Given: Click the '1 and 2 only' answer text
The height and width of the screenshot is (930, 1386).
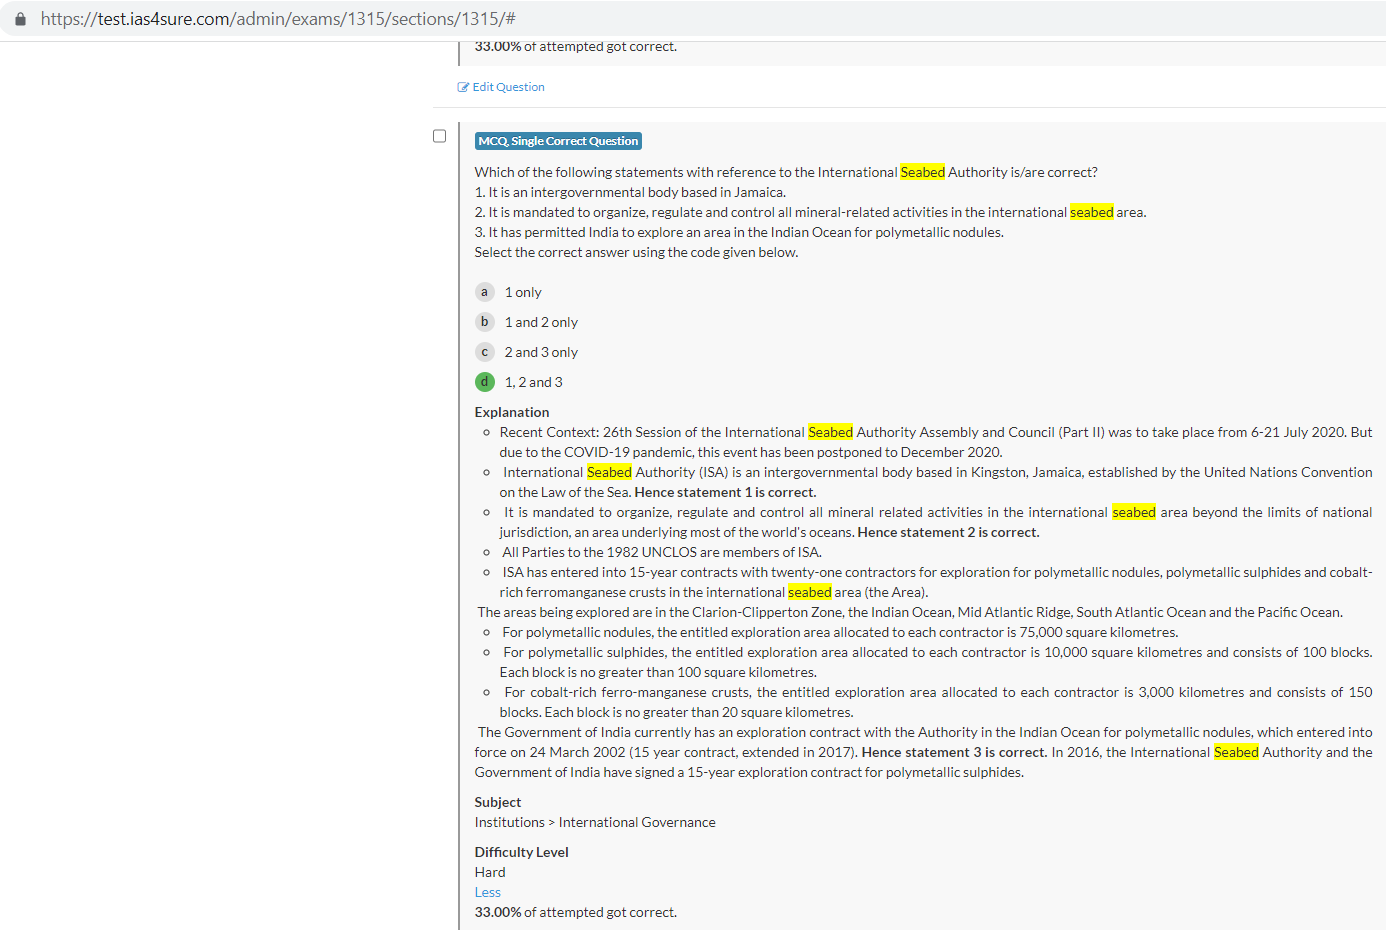Looking at the screenshot, I should pos(541,322).
